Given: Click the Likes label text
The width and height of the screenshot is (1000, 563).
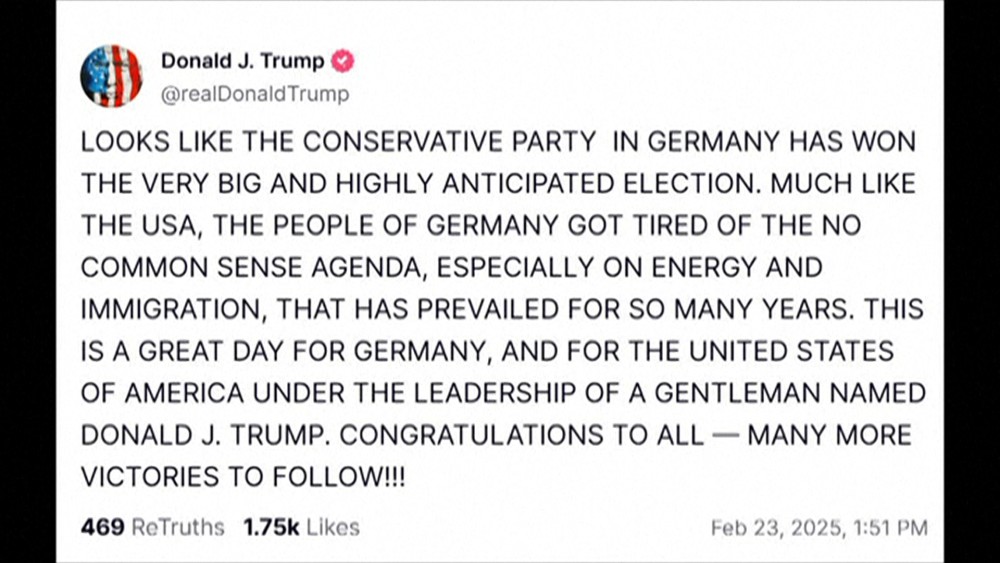Looking at the screenshot, I should pyautogui.click(x=331, y=526).
